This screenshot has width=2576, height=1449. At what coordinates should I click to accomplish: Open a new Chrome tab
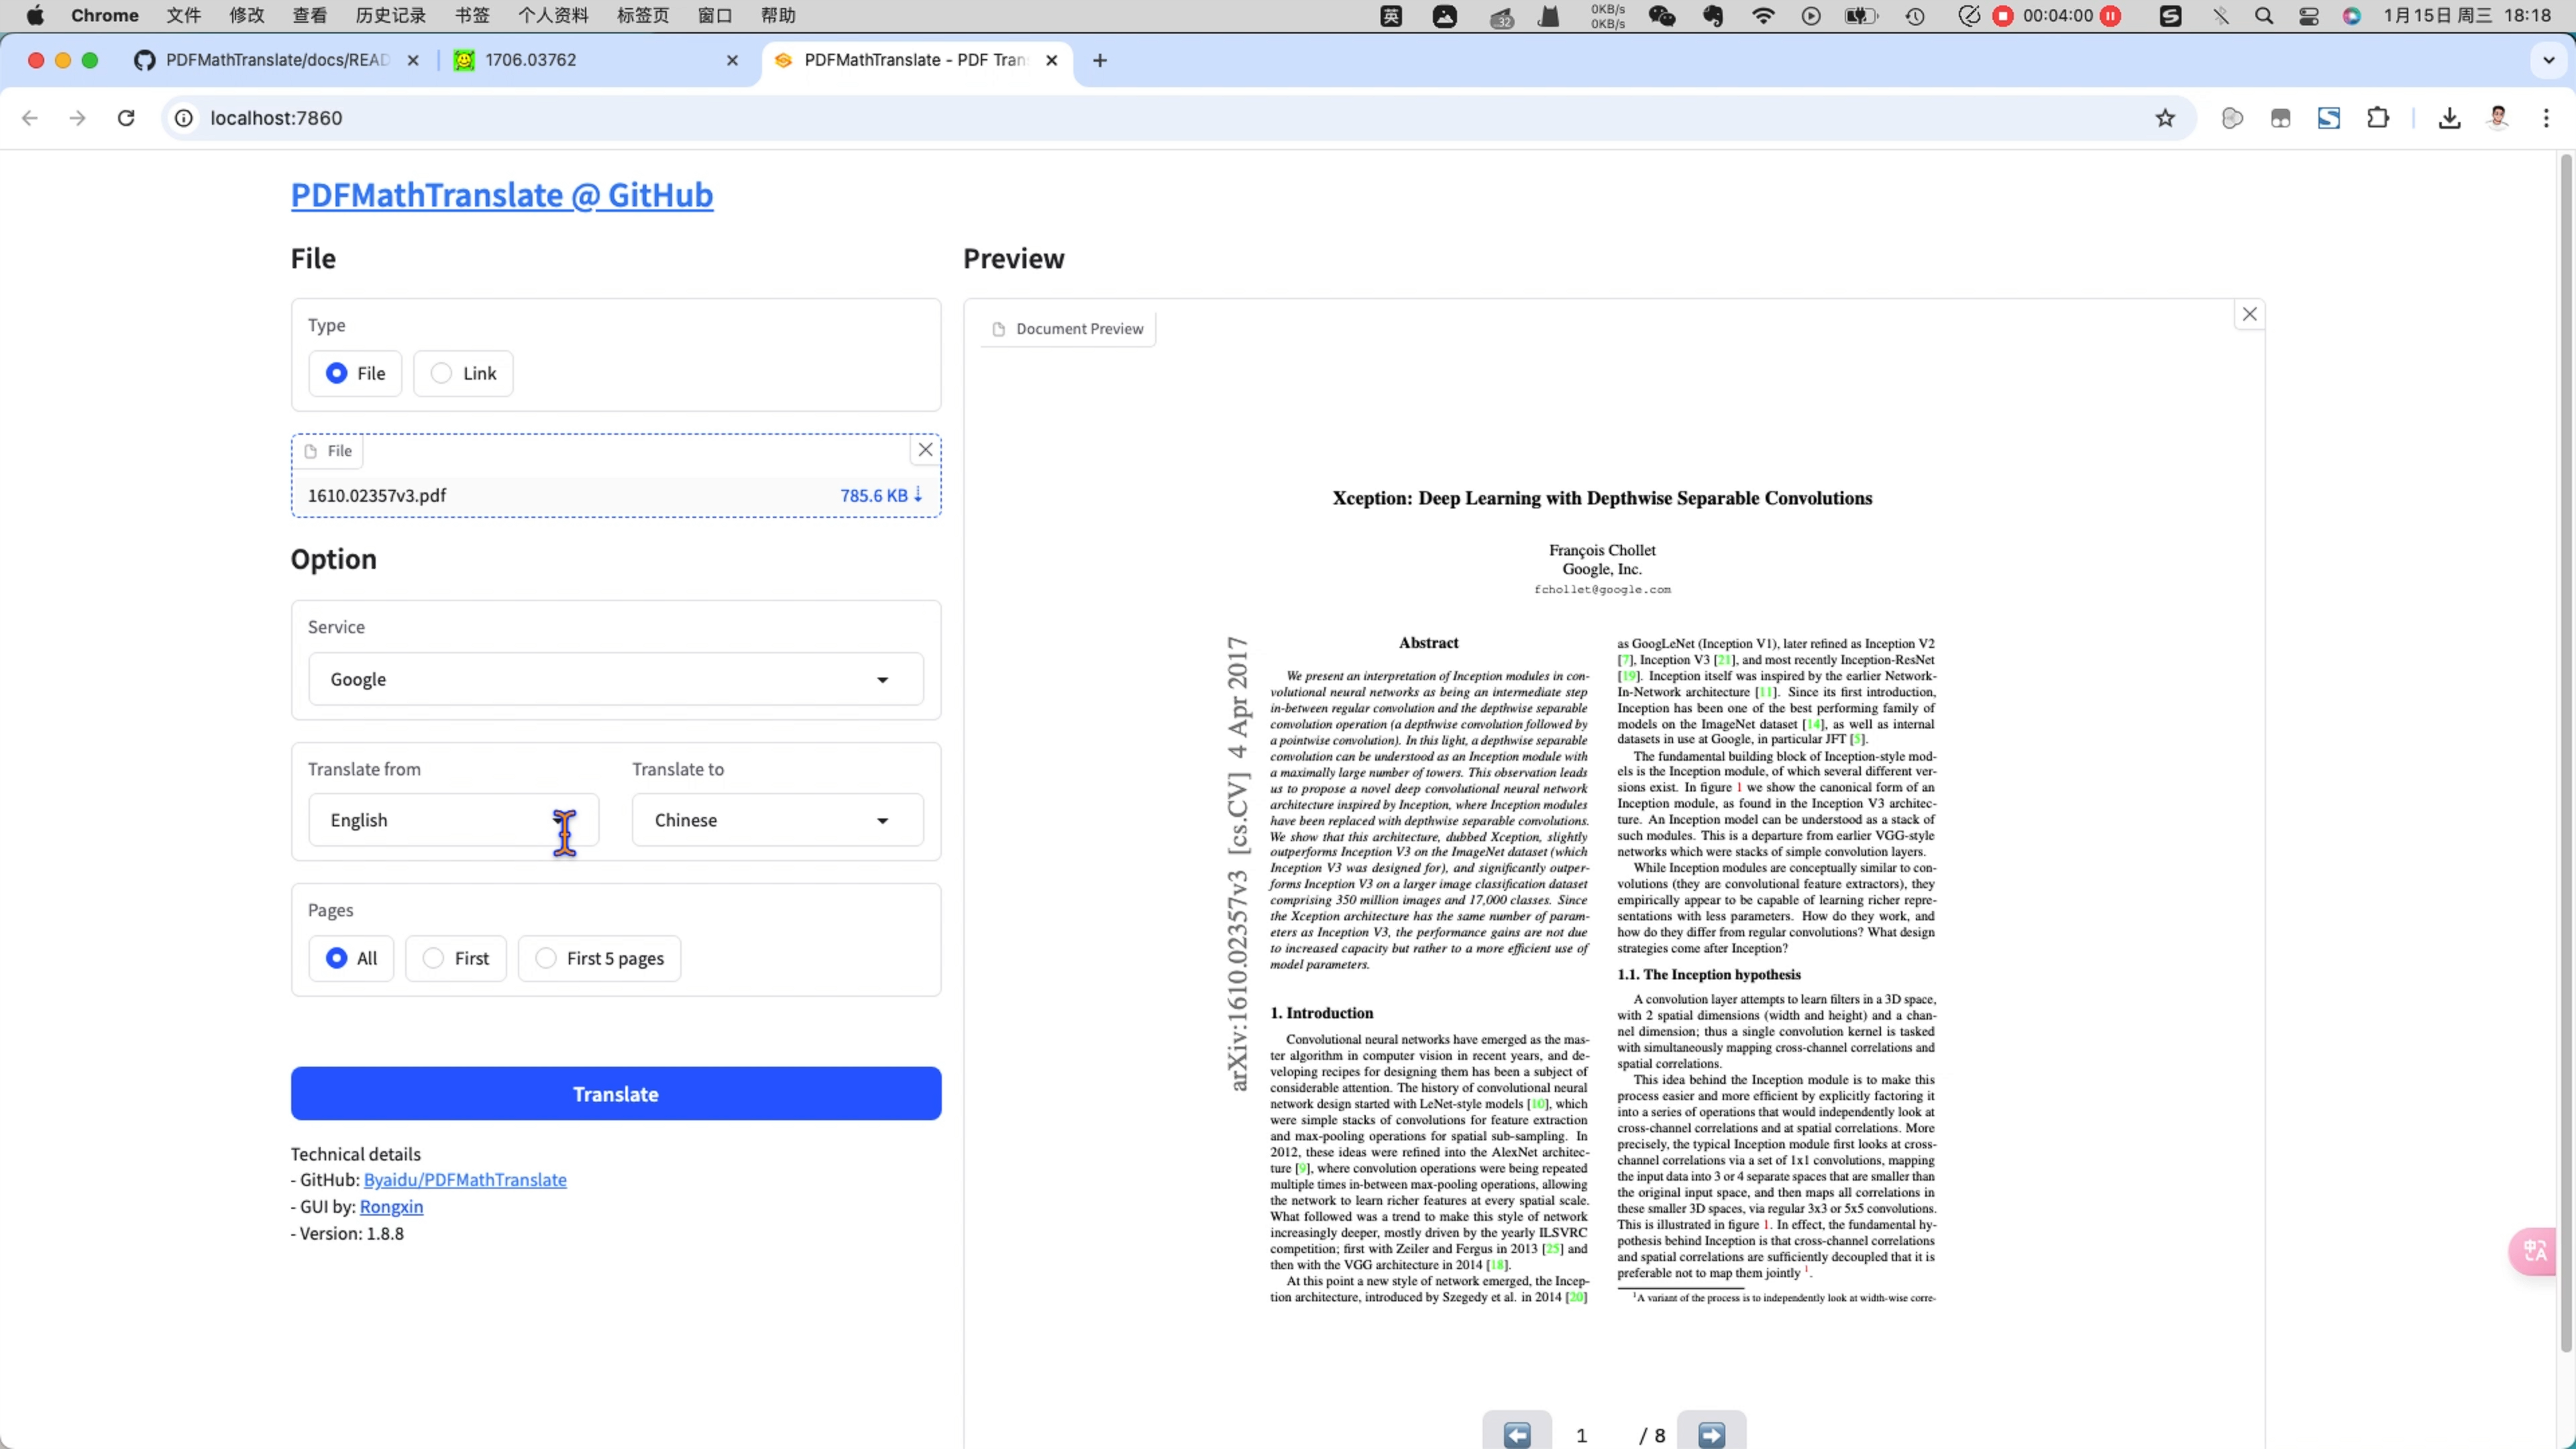click(x=1099, y=60)
